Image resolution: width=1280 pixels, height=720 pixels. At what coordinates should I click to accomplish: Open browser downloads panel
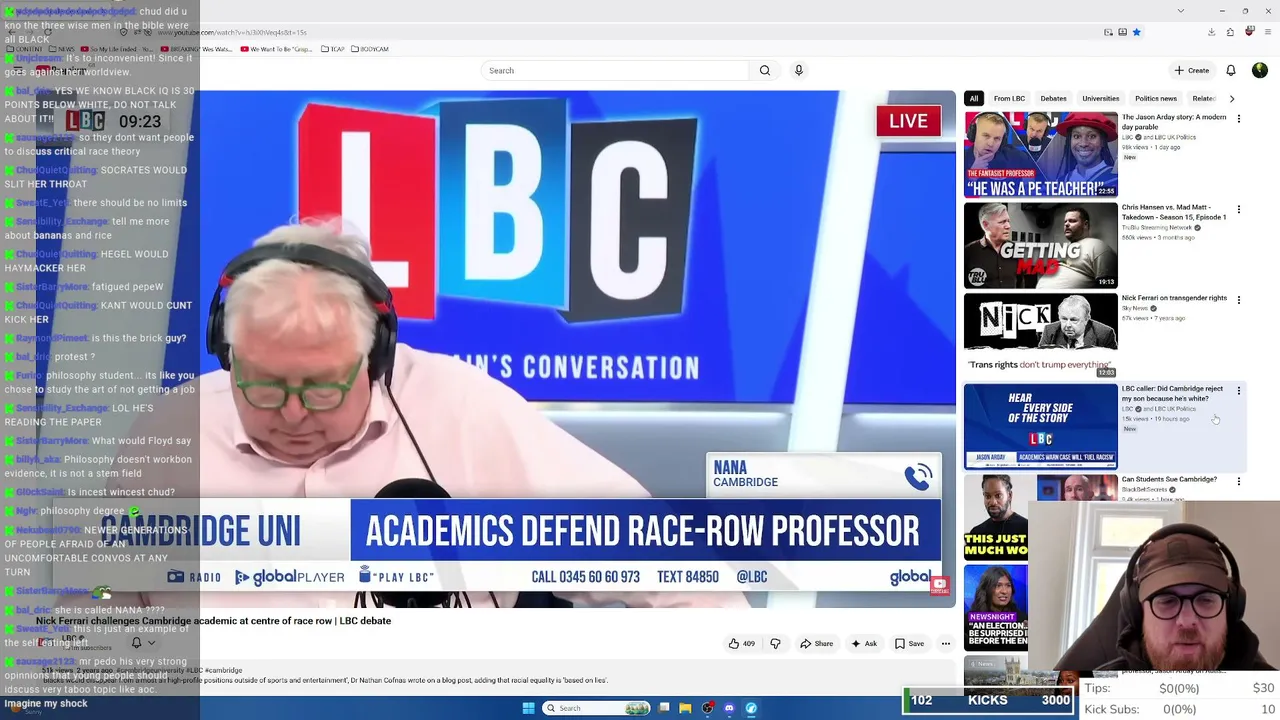coord(1211,32)
